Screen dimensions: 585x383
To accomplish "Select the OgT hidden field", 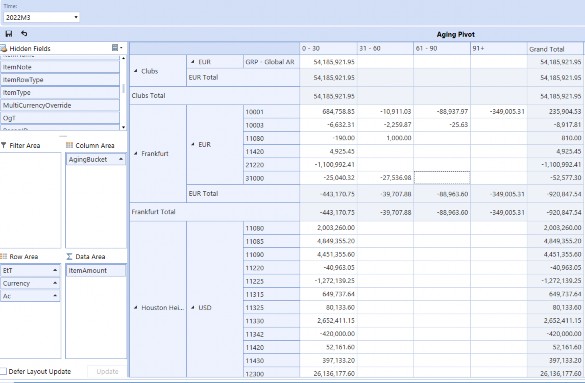I will (x=60, y=118).
